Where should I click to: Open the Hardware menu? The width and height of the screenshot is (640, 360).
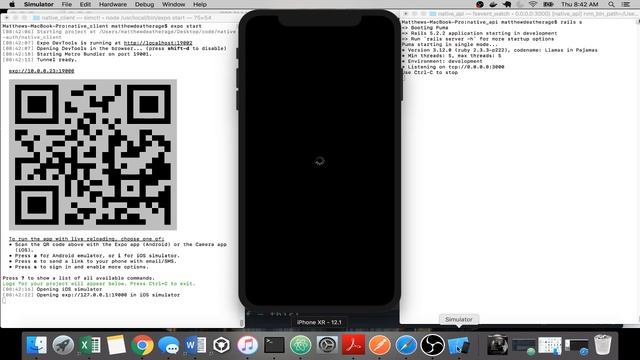(113, 4)
